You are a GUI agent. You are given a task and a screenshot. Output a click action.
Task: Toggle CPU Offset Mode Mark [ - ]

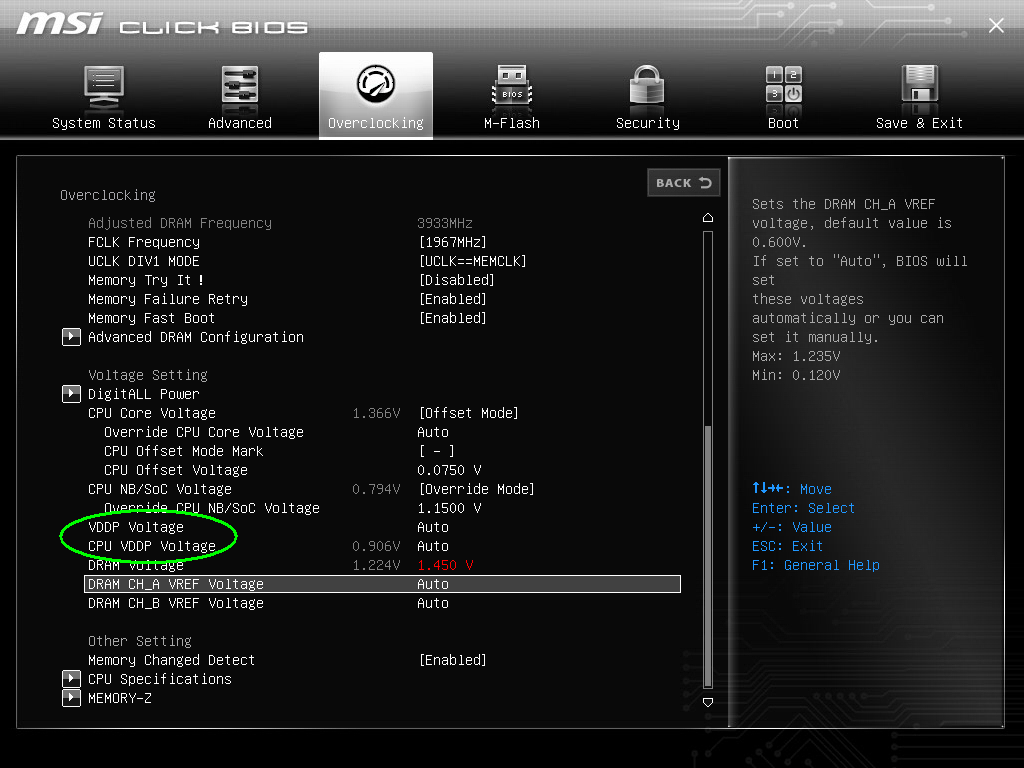point(436,451)
